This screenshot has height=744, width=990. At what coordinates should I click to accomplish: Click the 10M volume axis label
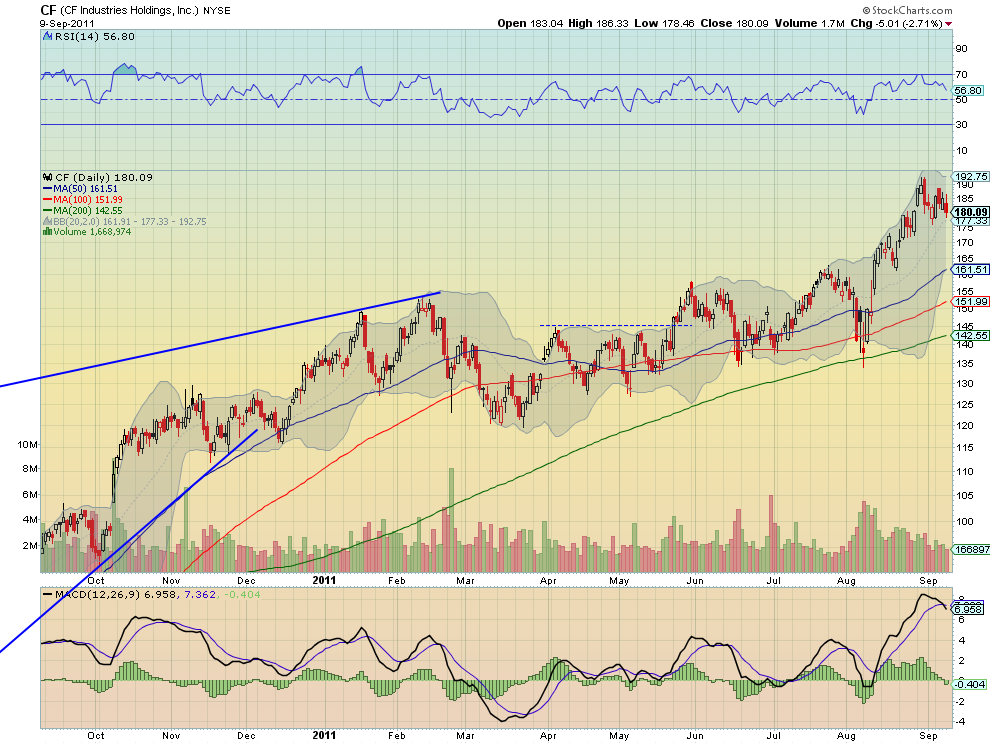click(27, 445)
